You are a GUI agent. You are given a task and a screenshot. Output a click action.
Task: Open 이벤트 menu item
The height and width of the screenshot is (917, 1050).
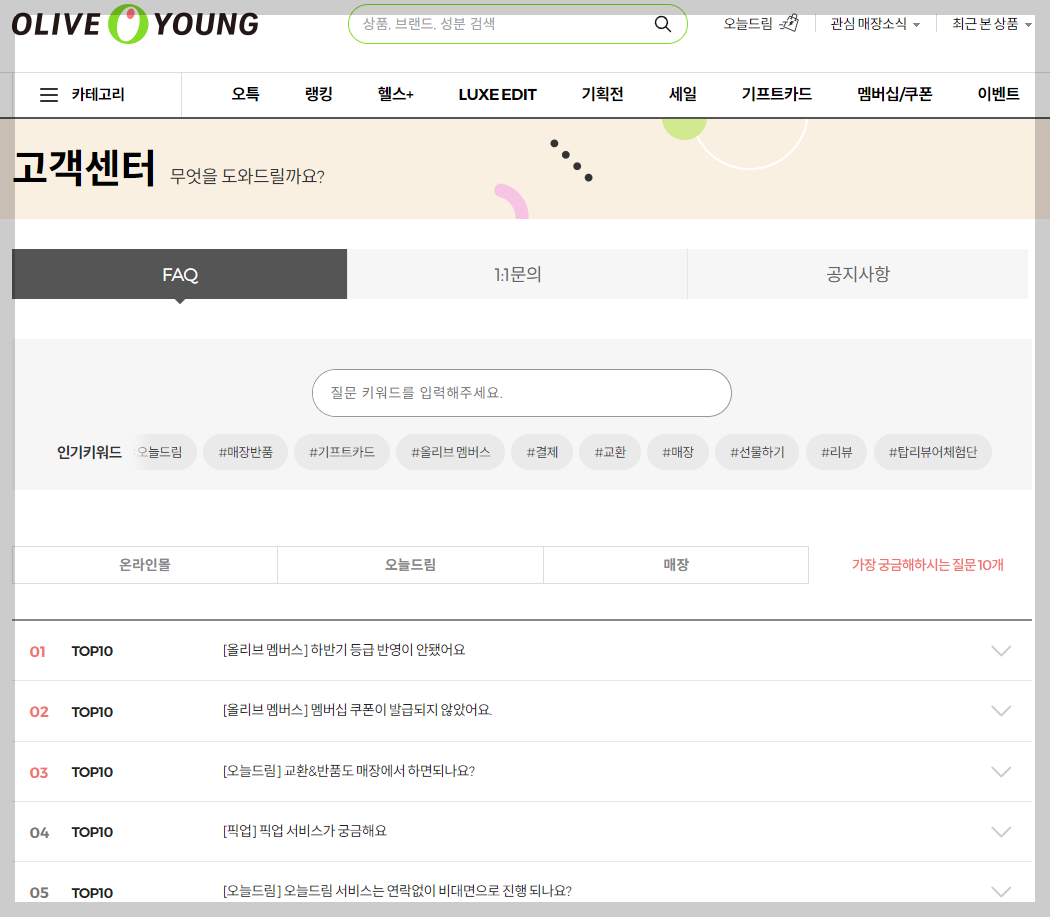(x=998, y=94)
